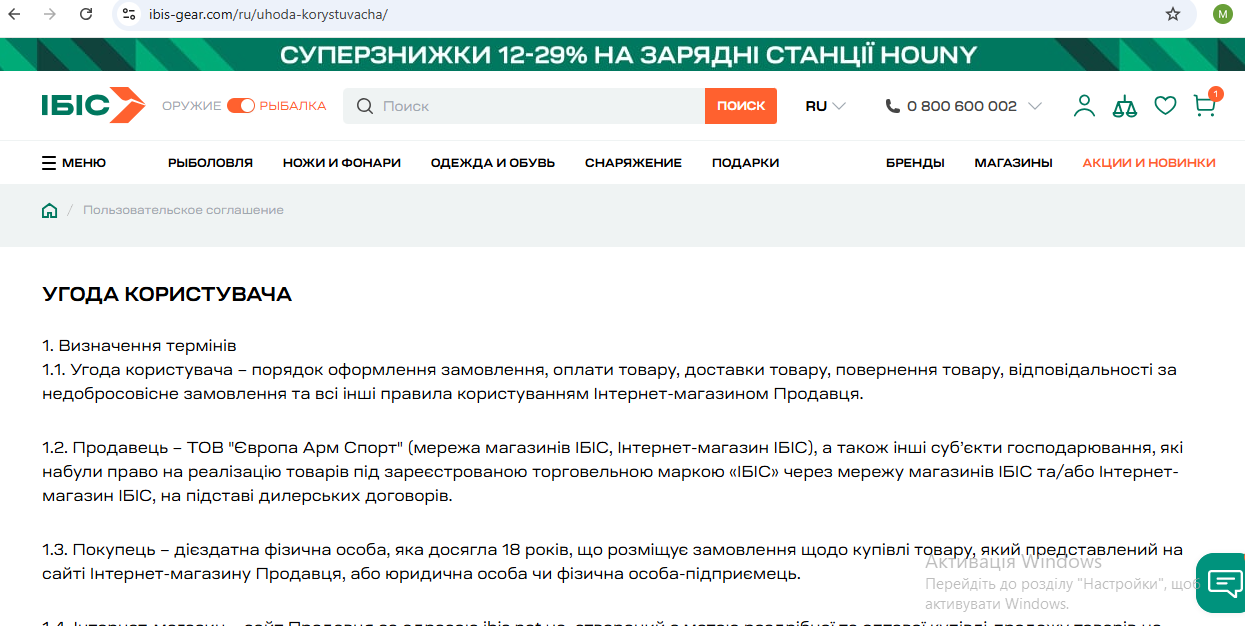Image resolution: width=1245 pixels, height=626 pixels.
Task: Go to the БРЕНДЫ page
Action: pos(915,163)
